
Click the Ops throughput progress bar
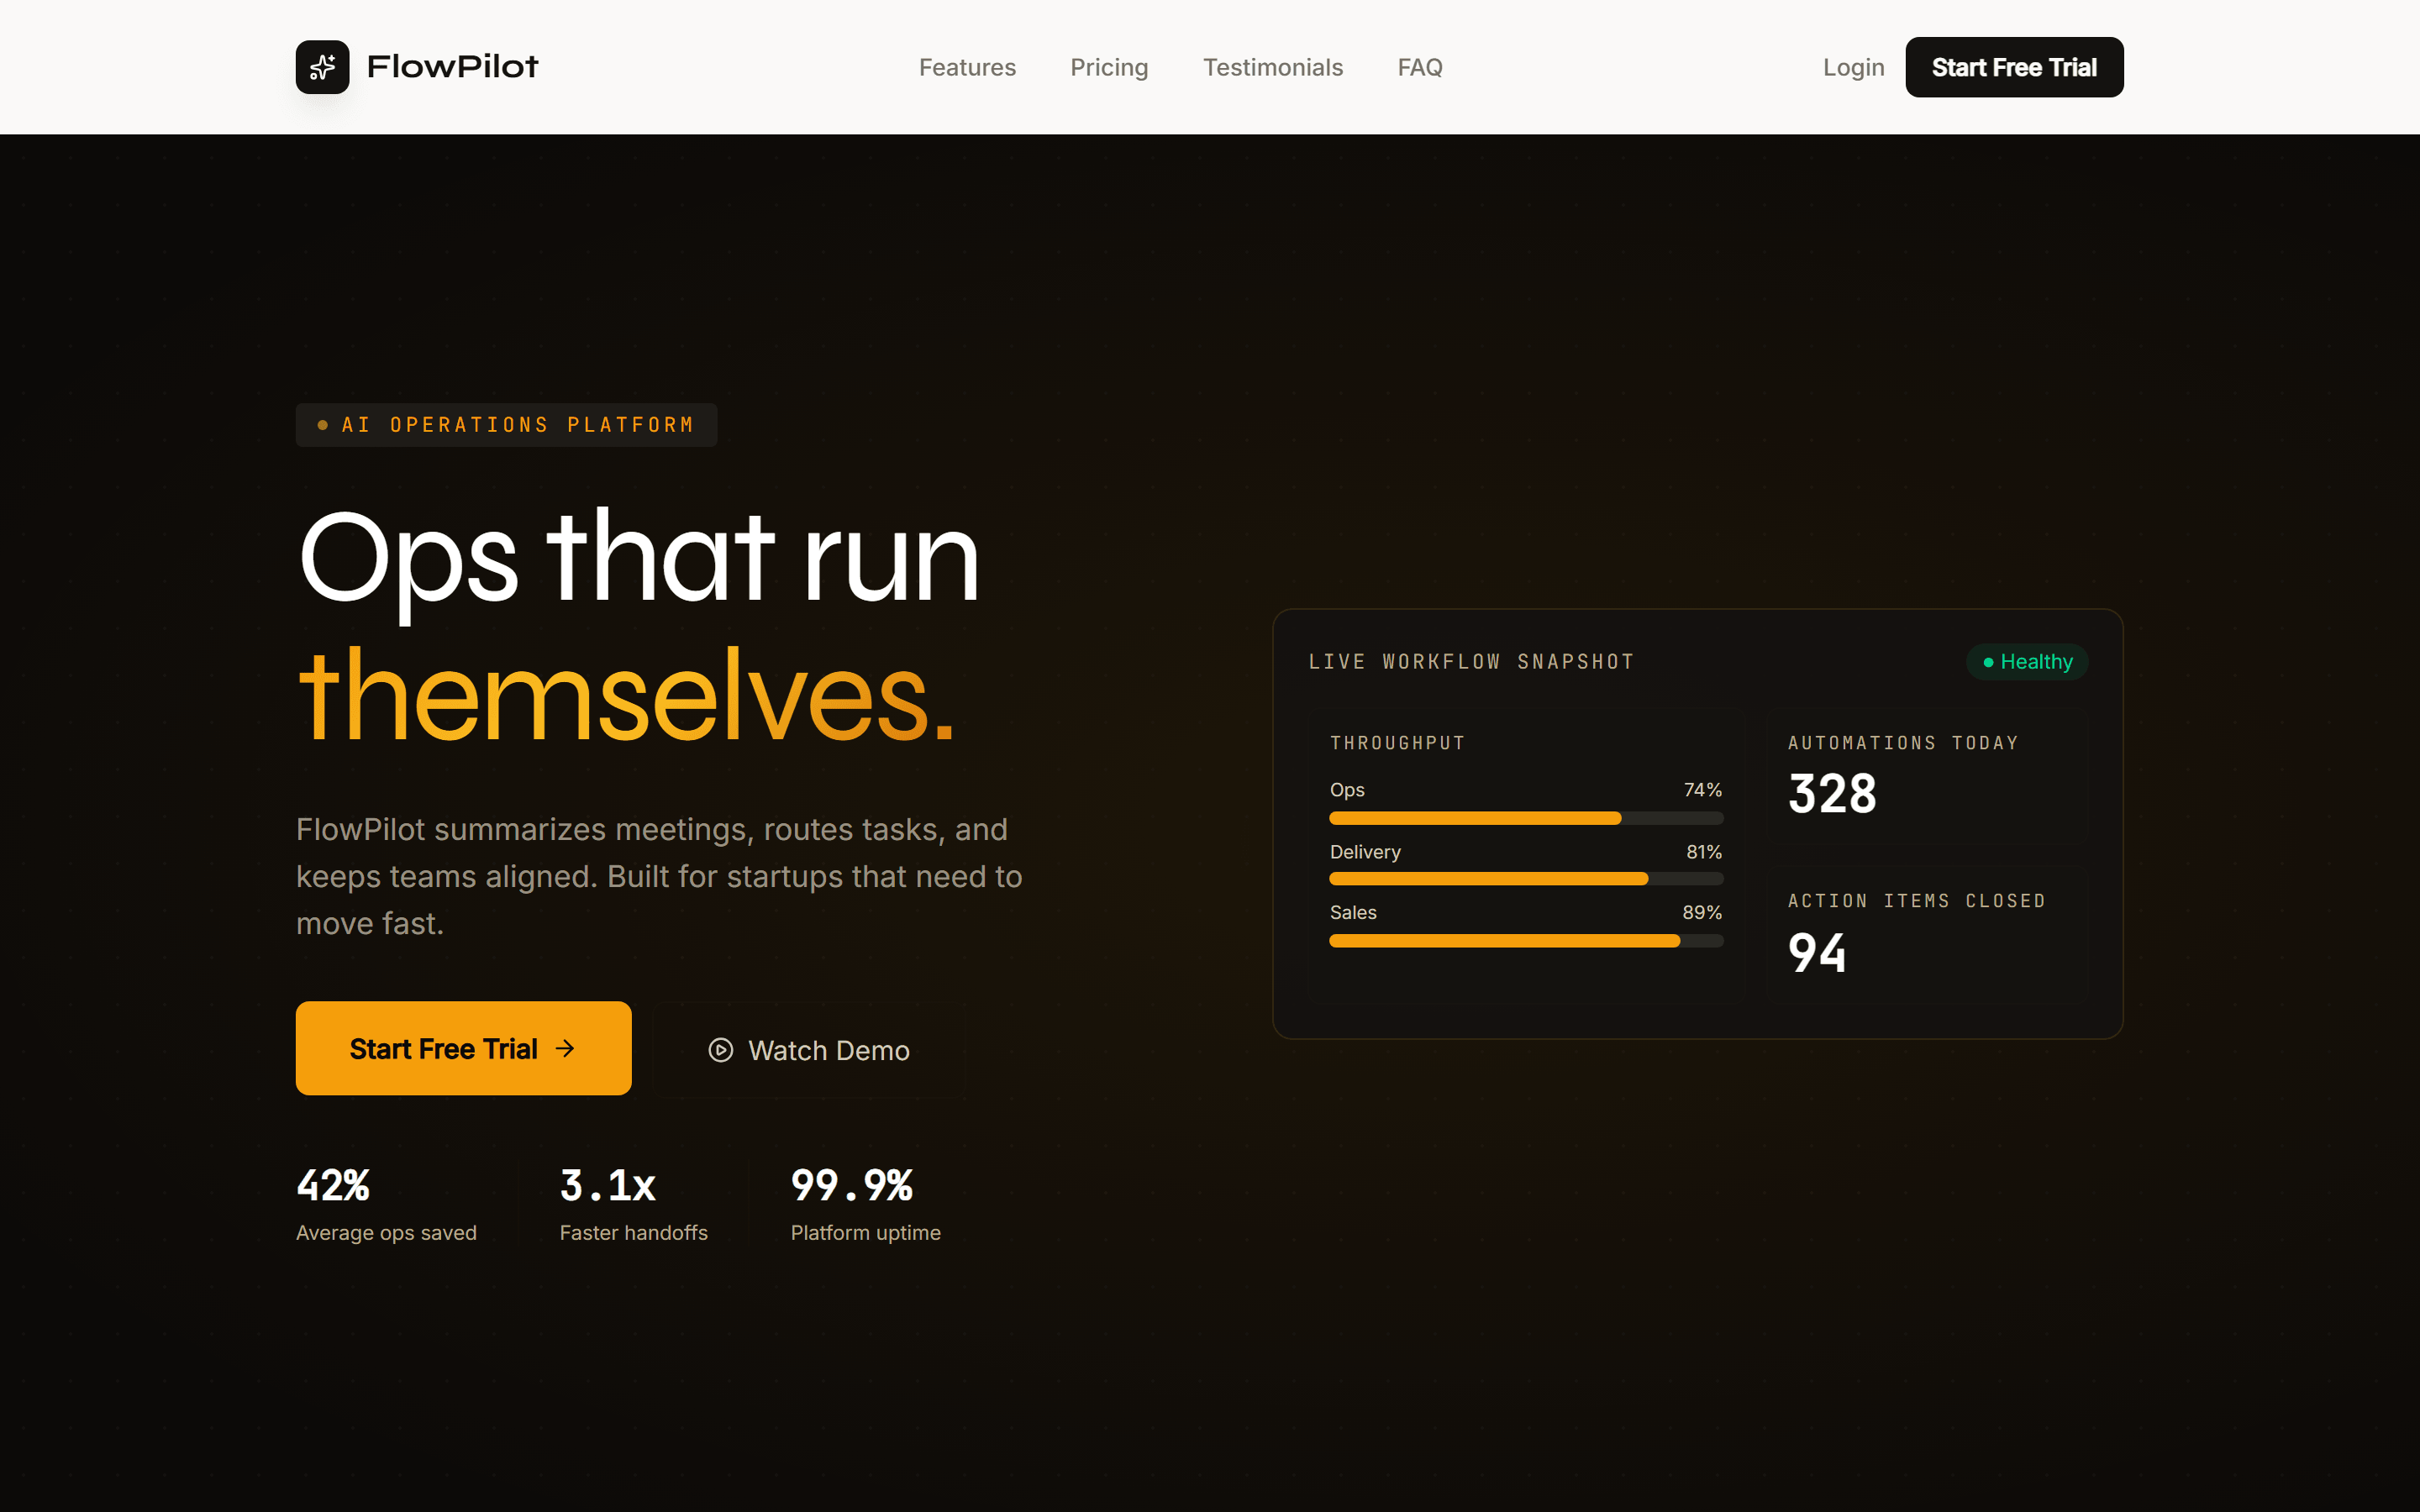1525,818
